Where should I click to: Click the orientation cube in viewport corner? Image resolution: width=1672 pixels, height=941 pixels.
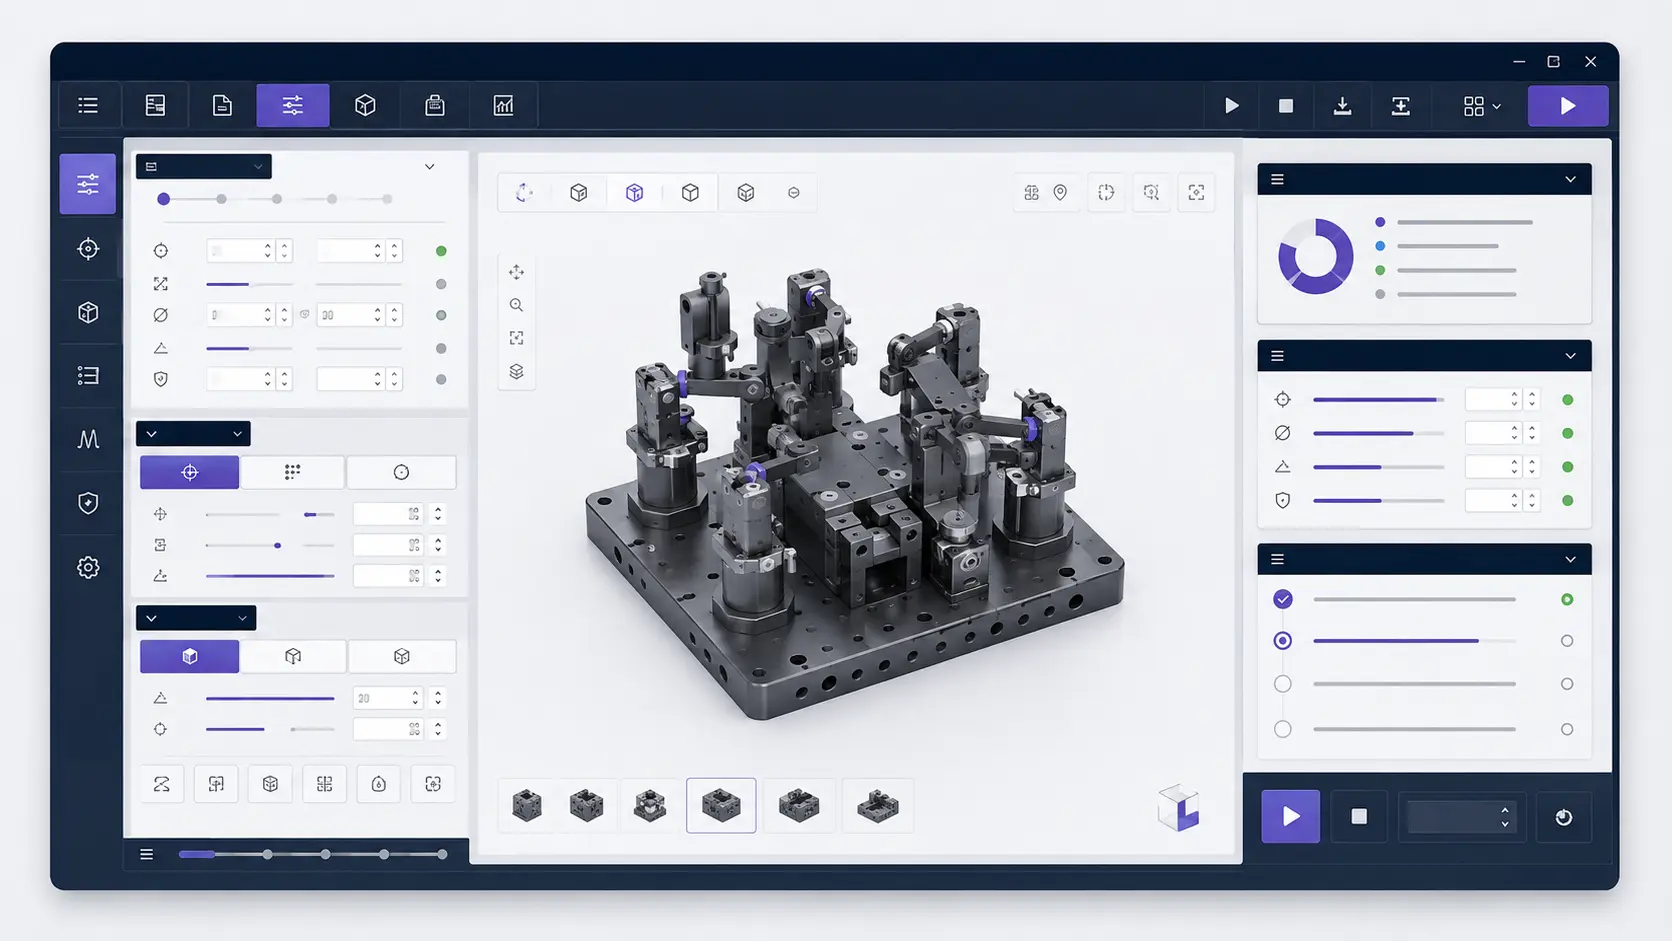[1179, 808]
